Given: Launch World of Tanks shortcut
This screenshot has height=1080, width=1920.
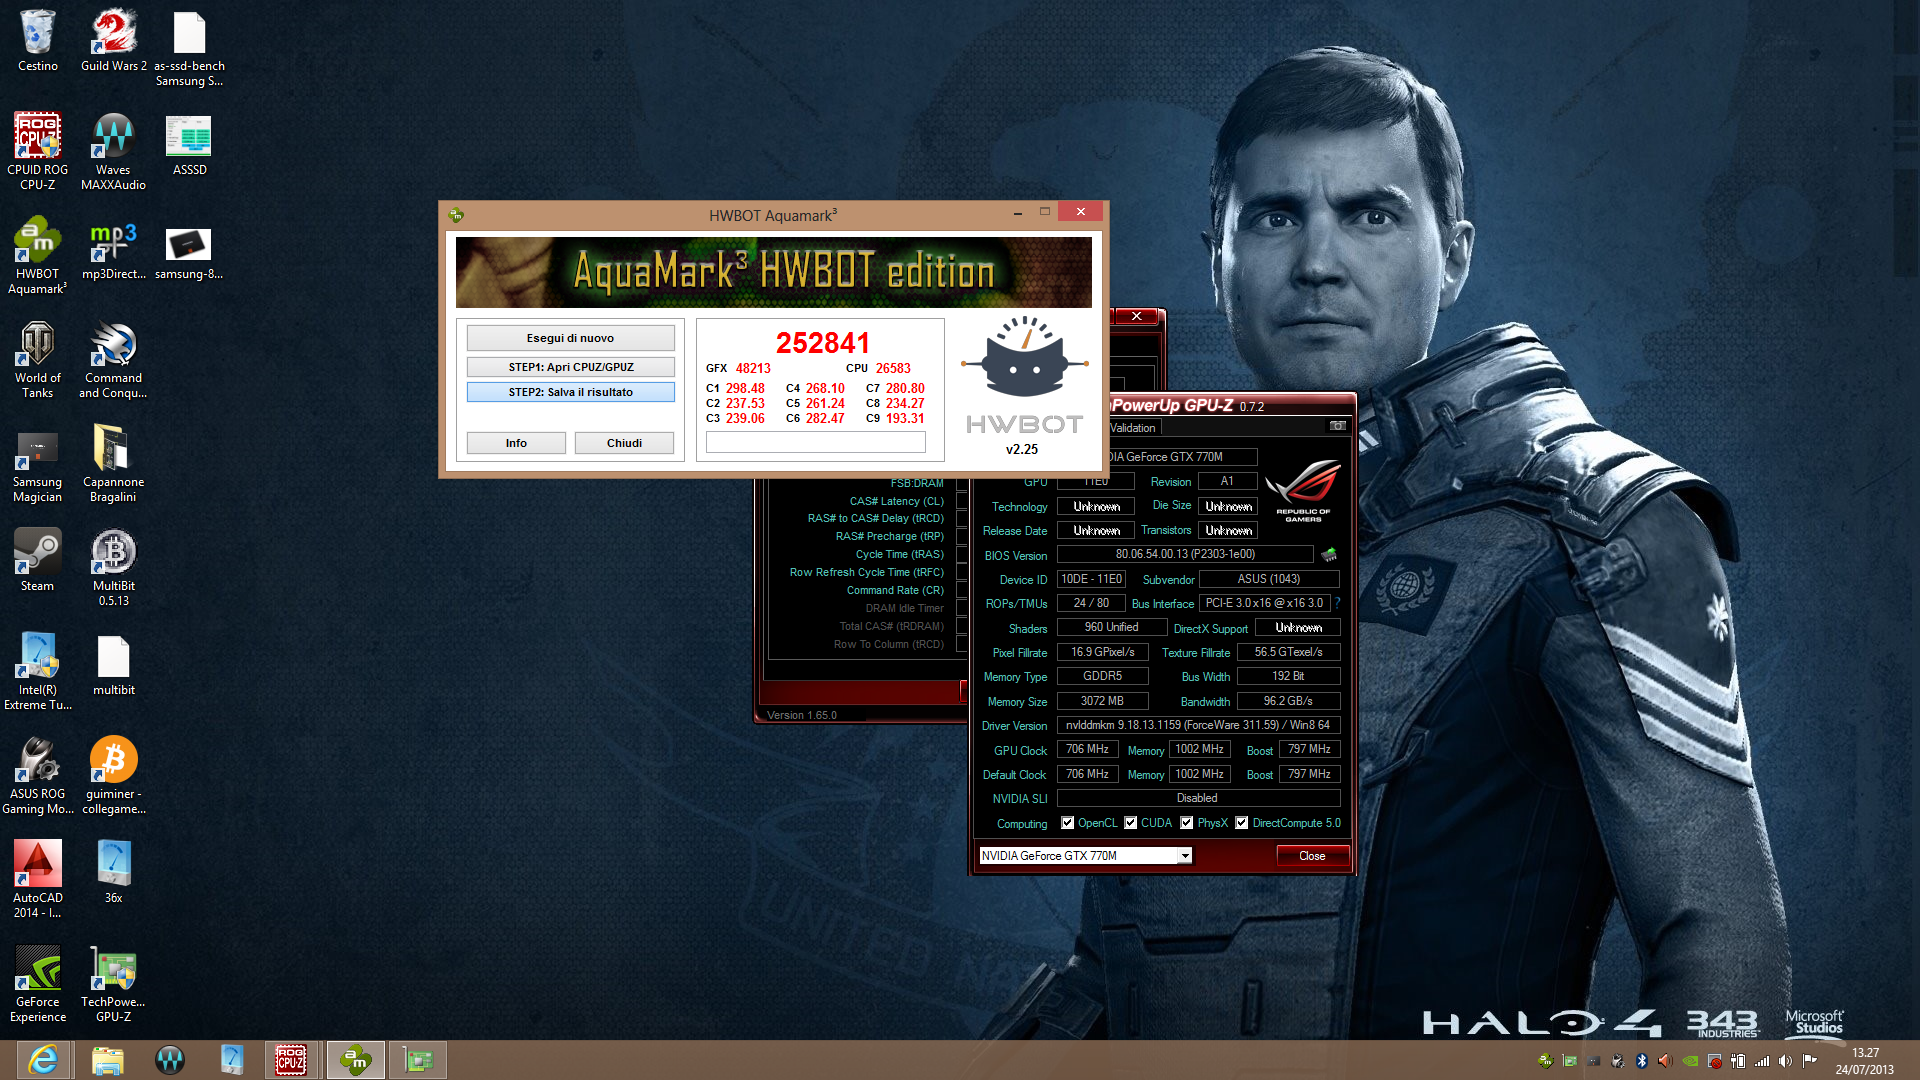Looking at the screenshot, I should tap(38, 360).
